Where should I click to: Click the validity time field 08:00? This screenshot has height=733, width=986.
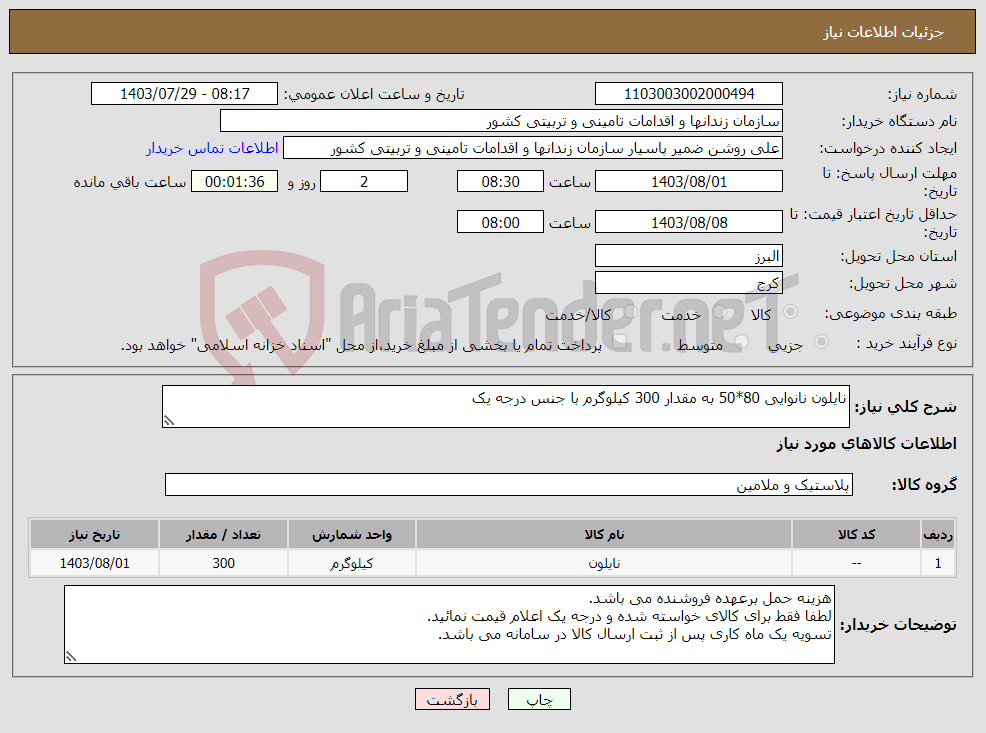tap(500, 222)
